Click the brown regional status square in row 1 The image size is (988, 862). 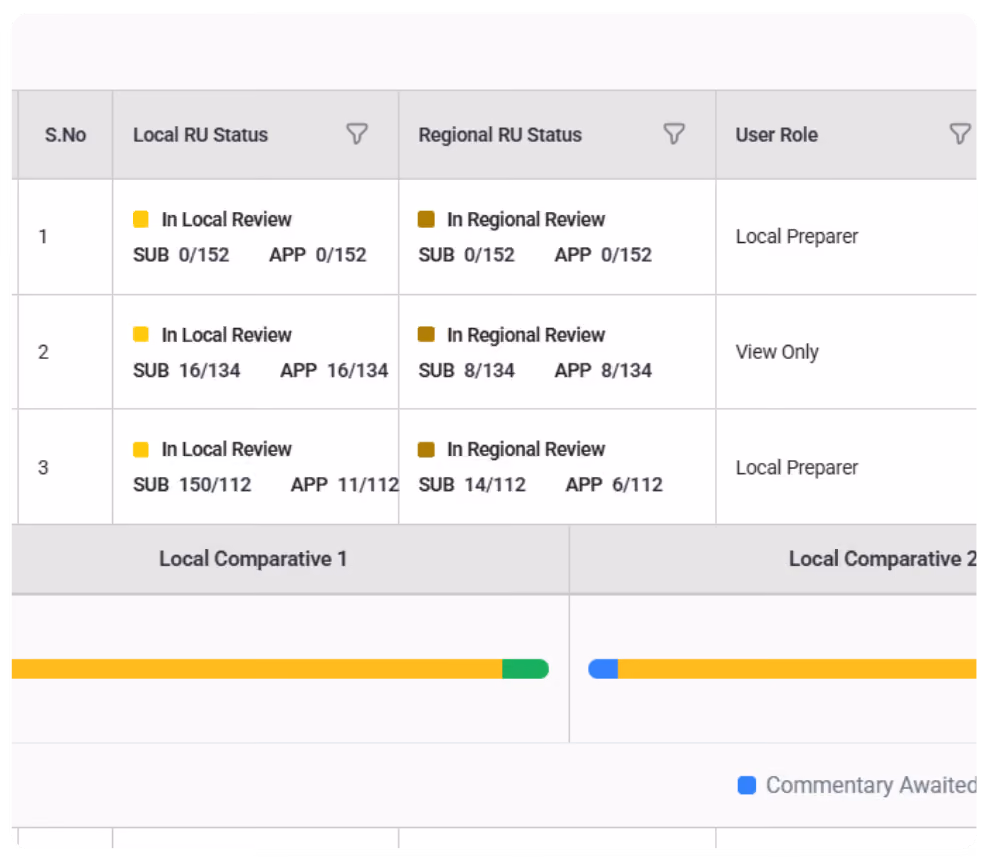tap(426, 219)
